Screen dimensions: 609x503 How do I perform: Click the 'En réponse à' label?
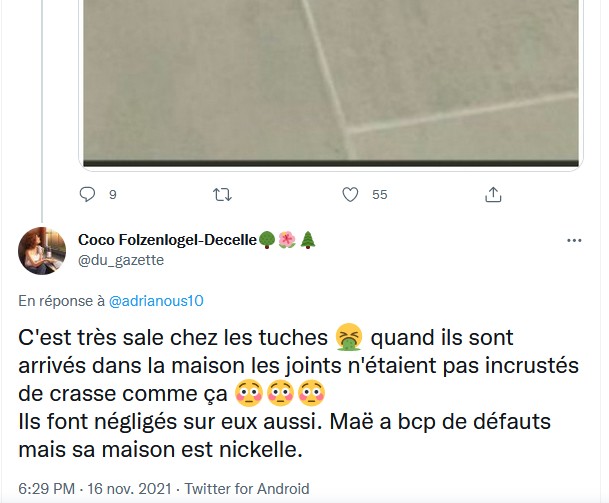[x=60, y=300]
